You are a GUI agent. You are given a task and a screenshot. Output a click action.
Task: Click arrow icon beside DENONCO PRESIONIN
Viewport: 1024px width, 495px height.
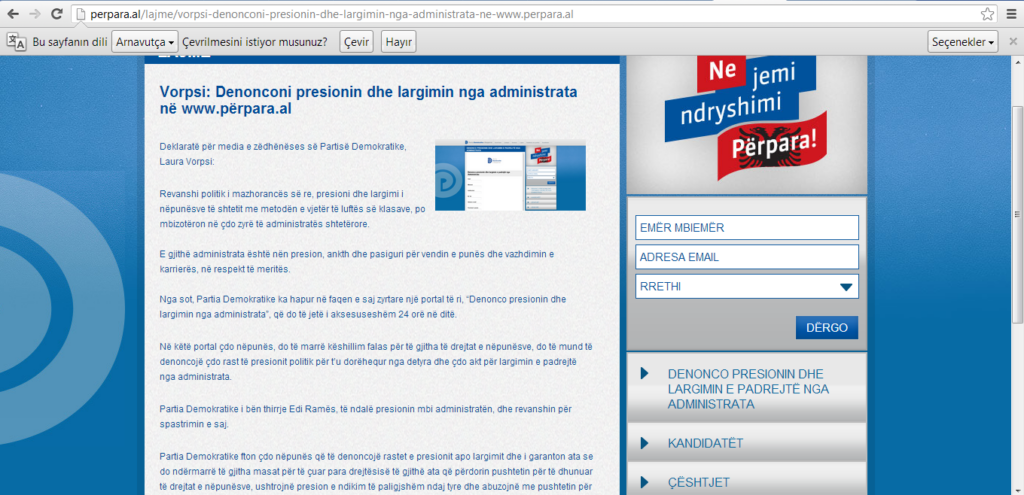coord(645,374)
